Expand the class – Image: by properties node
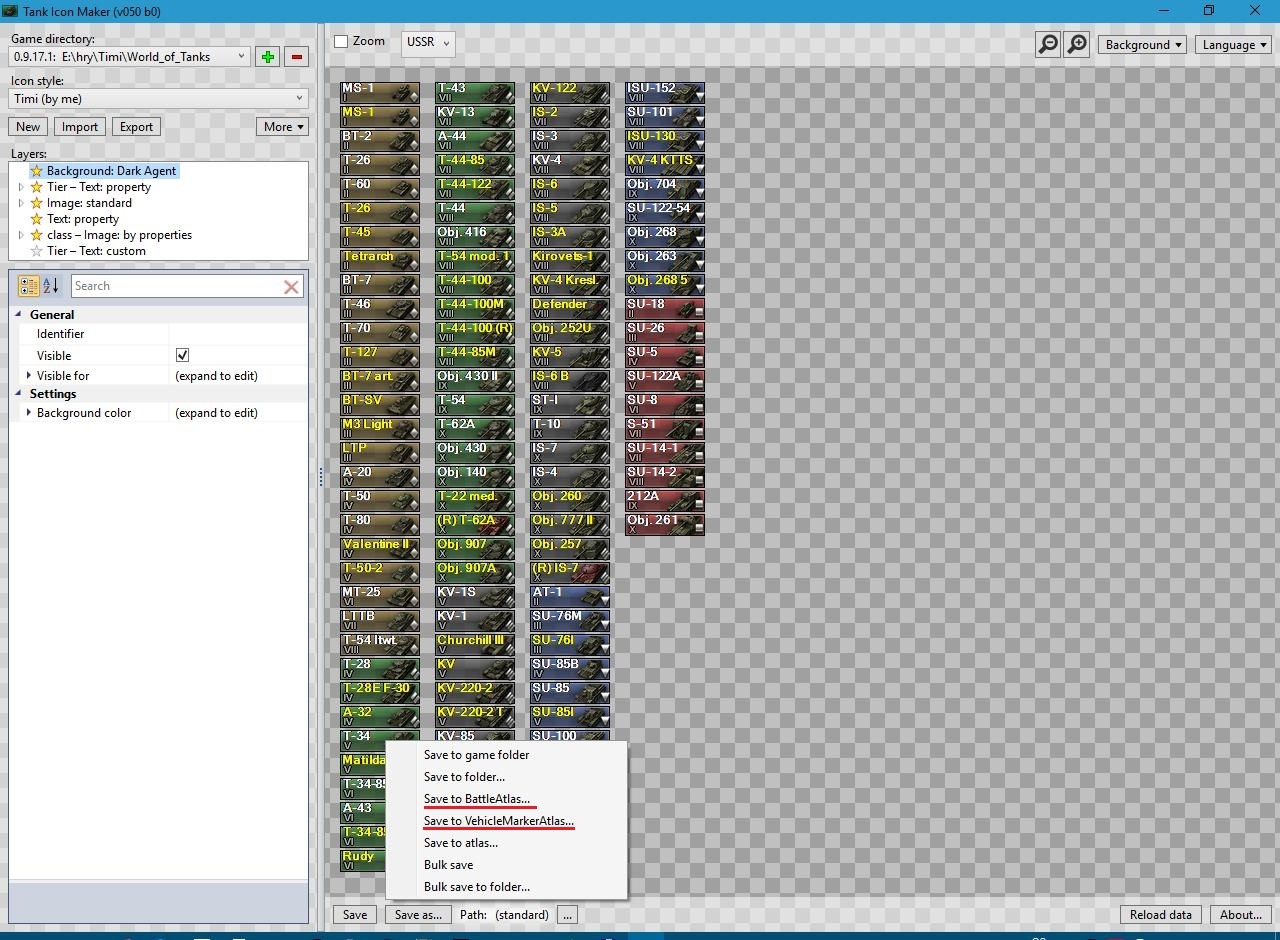The image size is (1280, 940). pos(21,235)
